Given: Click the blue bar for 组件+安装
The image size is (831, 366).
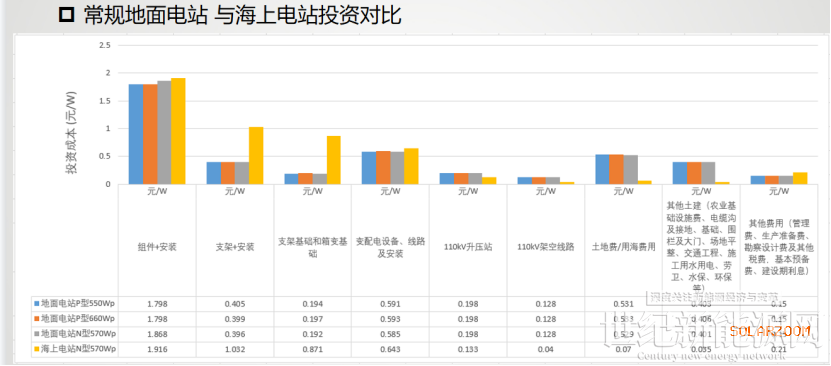Looking at the screenshot, I should click(x=136, y=134).
